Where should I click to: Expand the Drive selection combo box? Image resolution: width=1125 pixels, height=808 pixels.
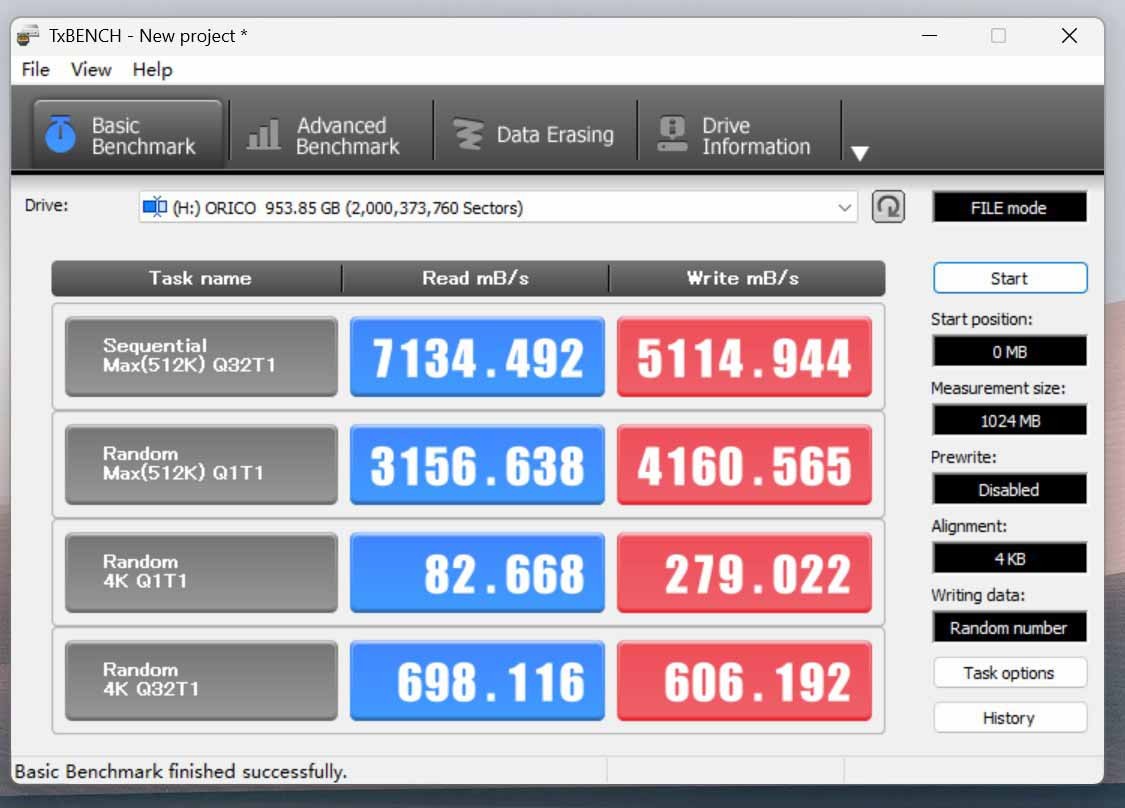[x=498, y=207]
